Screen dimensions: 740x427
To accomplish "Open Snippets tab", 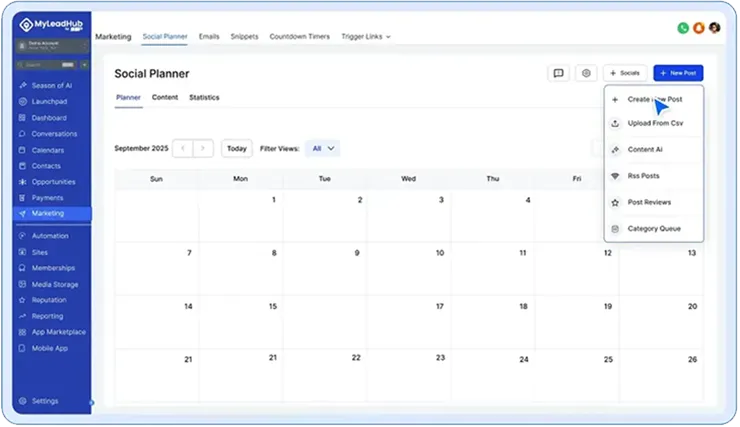I will (x=244, y=36).
